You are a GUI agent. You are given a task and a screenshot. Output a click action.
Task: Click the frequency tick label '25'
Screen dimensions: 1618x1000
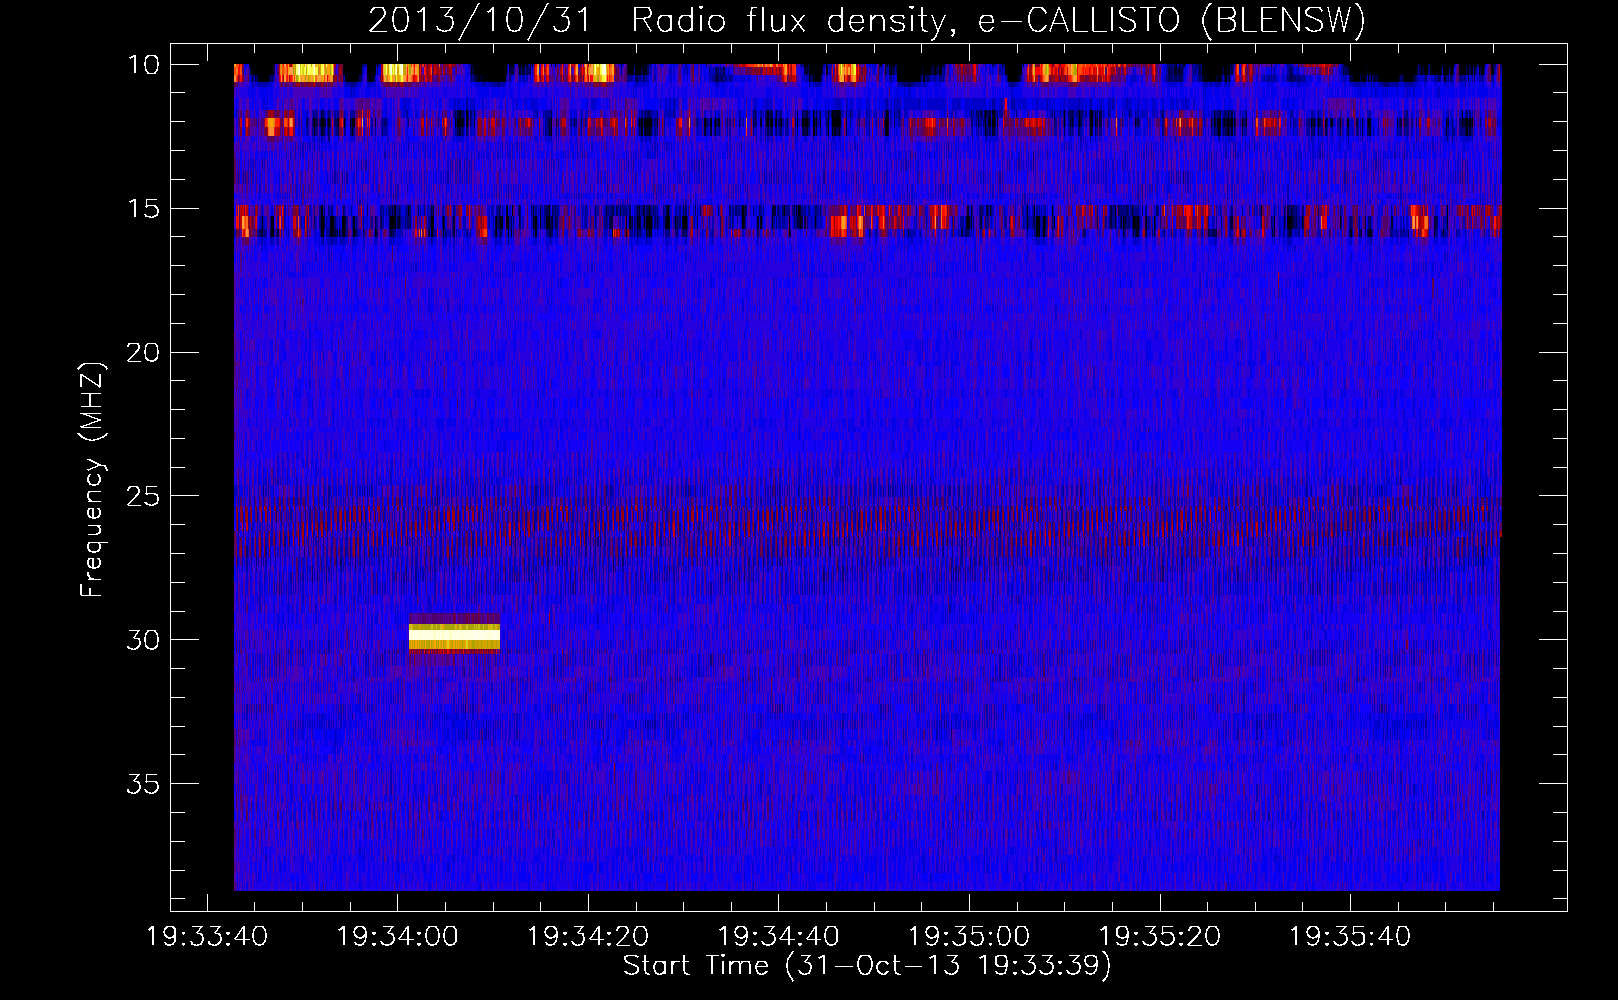pyautogui.click(x=144, y=496)
